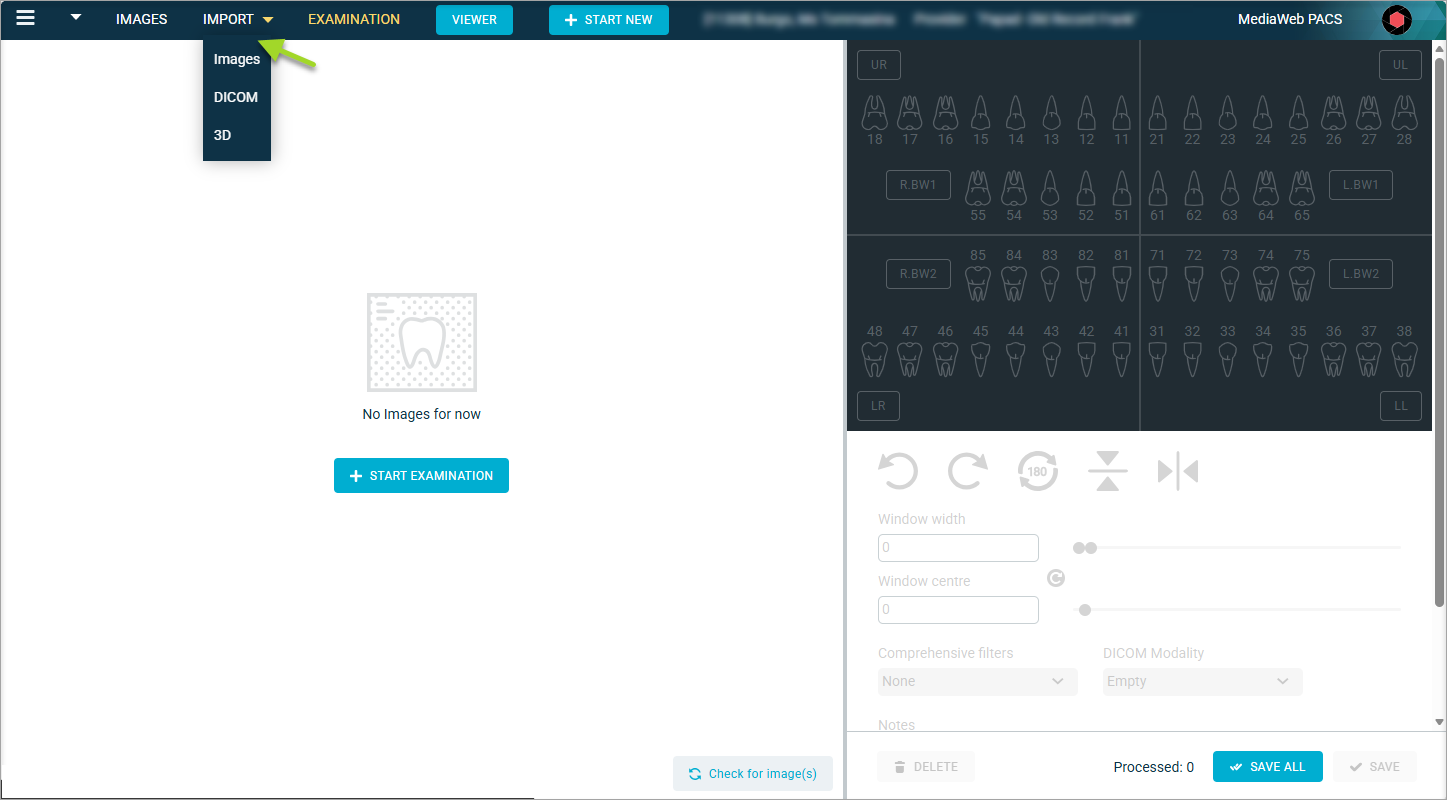Open the hamburger menu icon
This screenshot has height=800, width=1447.
26,18
